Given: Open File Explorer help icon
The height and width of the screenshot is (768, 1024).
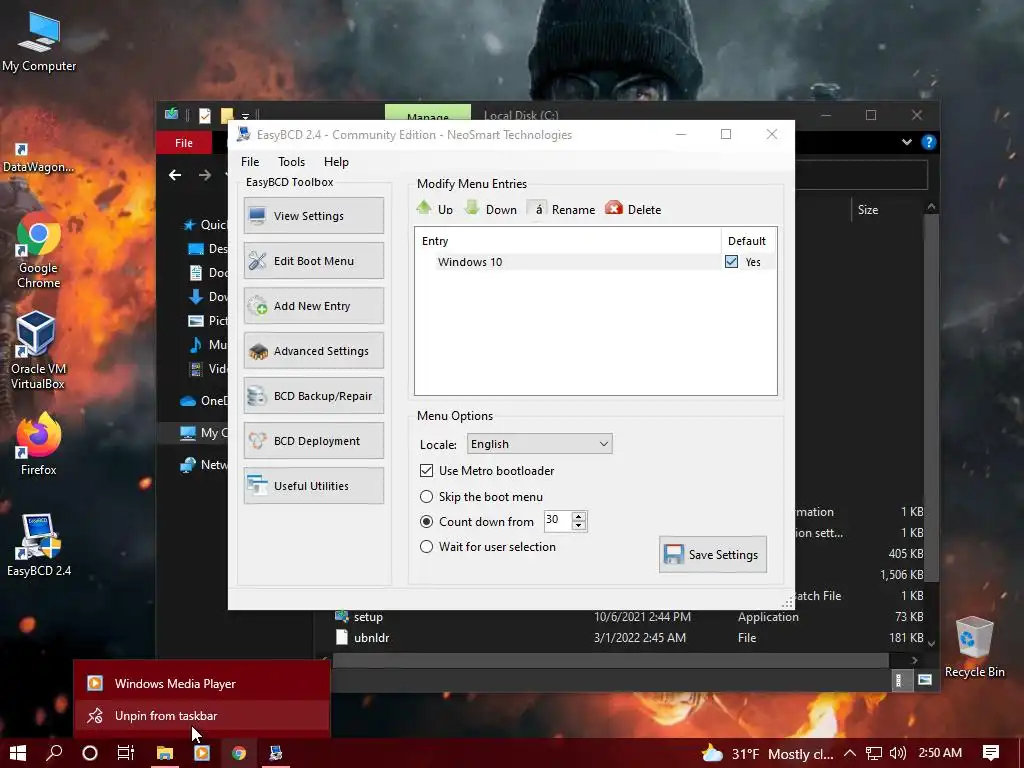Looking at the screenshot, I should 928,142.
